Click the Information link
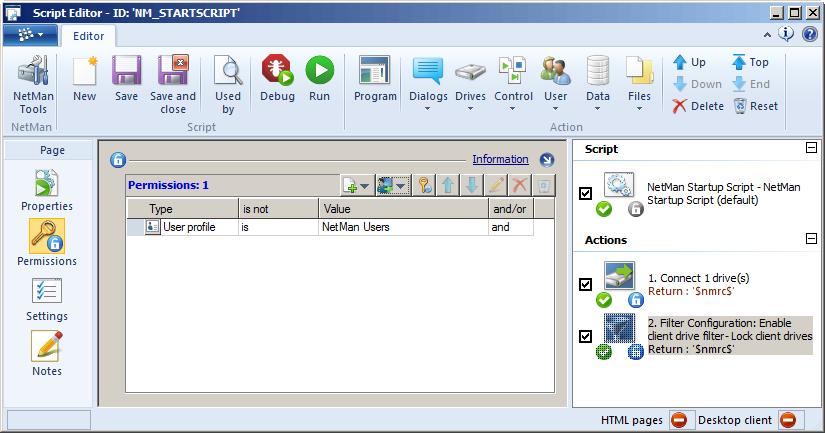The width and height of the screenshot is (825, 433). [500, 159]
